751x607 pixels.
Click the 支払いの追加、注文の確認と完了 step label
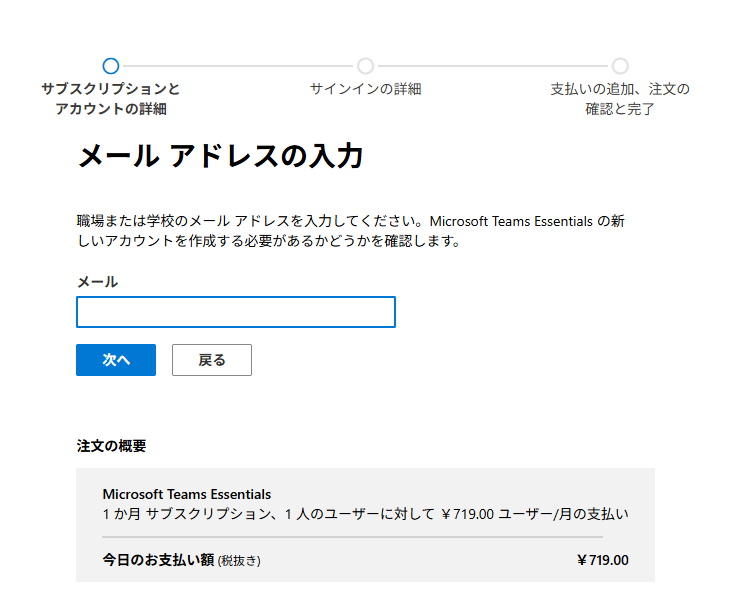[x=620, y=99]
